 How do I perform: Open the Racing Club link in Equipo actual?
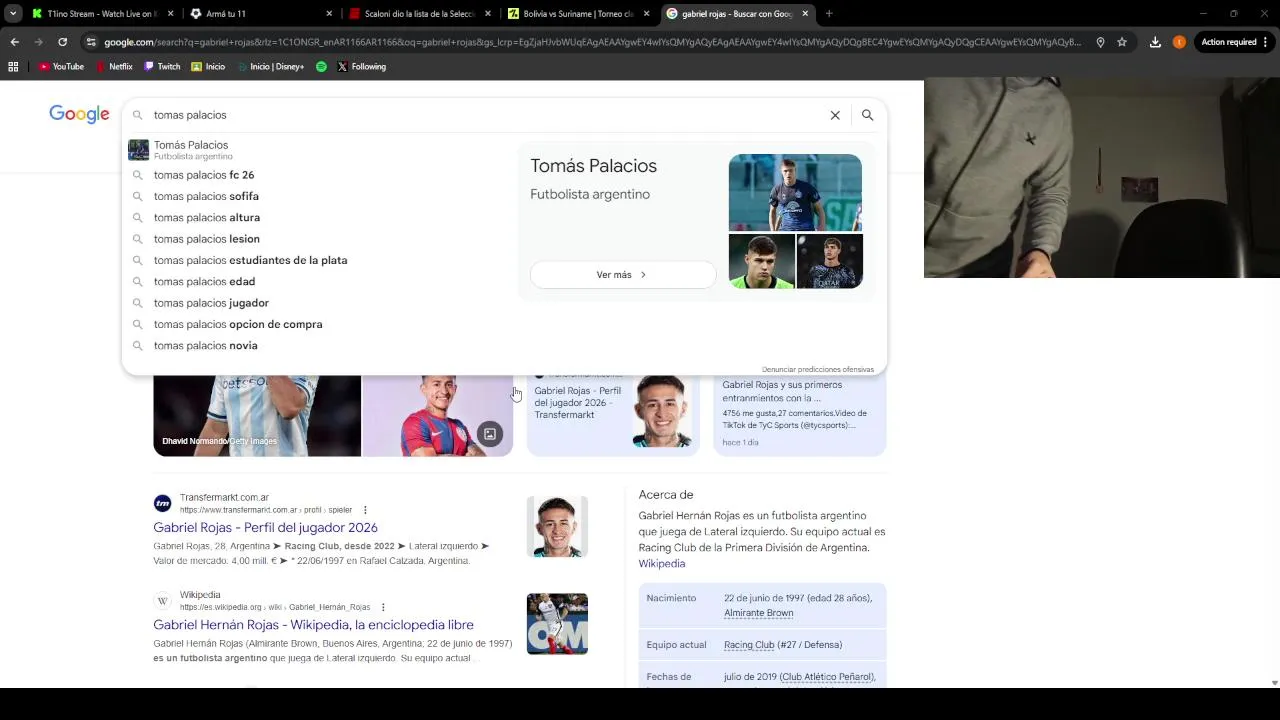click(x=749, y=645)
